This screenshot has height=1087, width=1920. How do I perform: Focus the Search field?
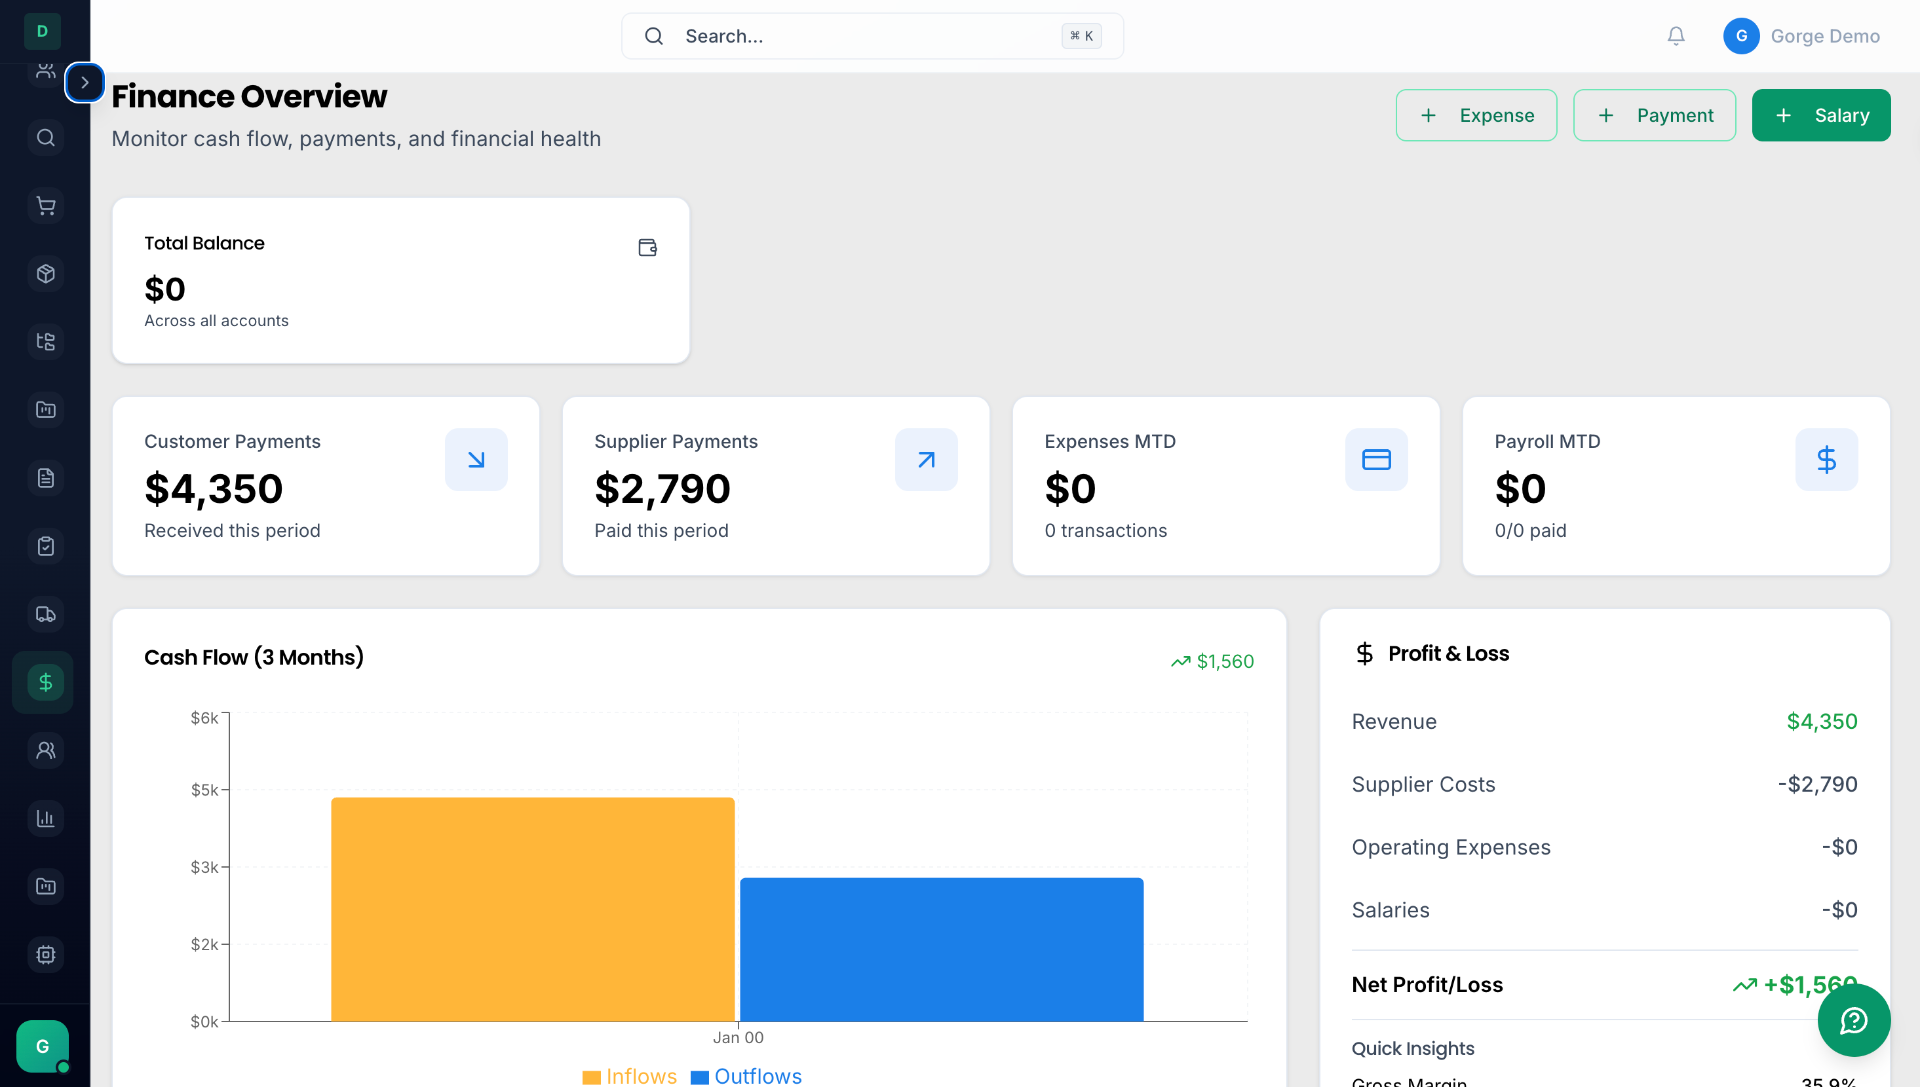[872, 36]
